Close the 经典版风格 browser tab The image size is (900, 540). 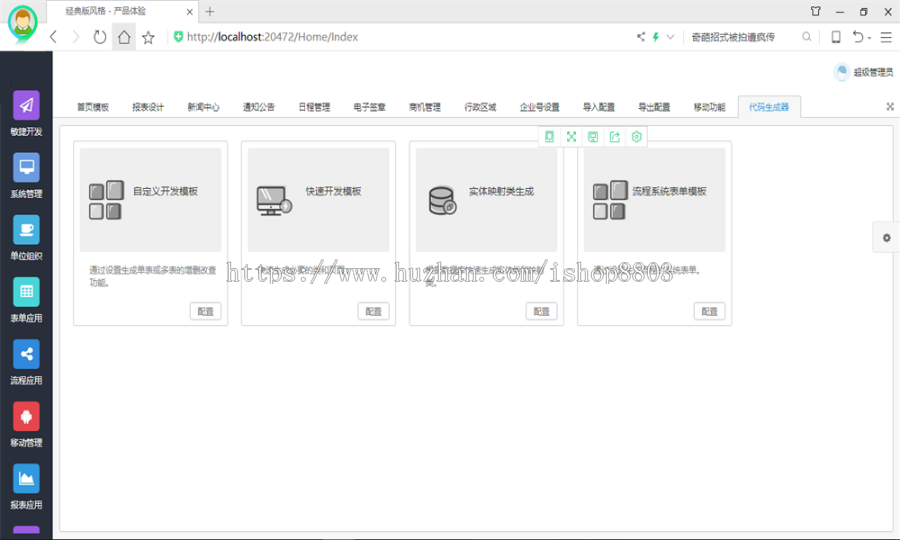pos(189,11)
